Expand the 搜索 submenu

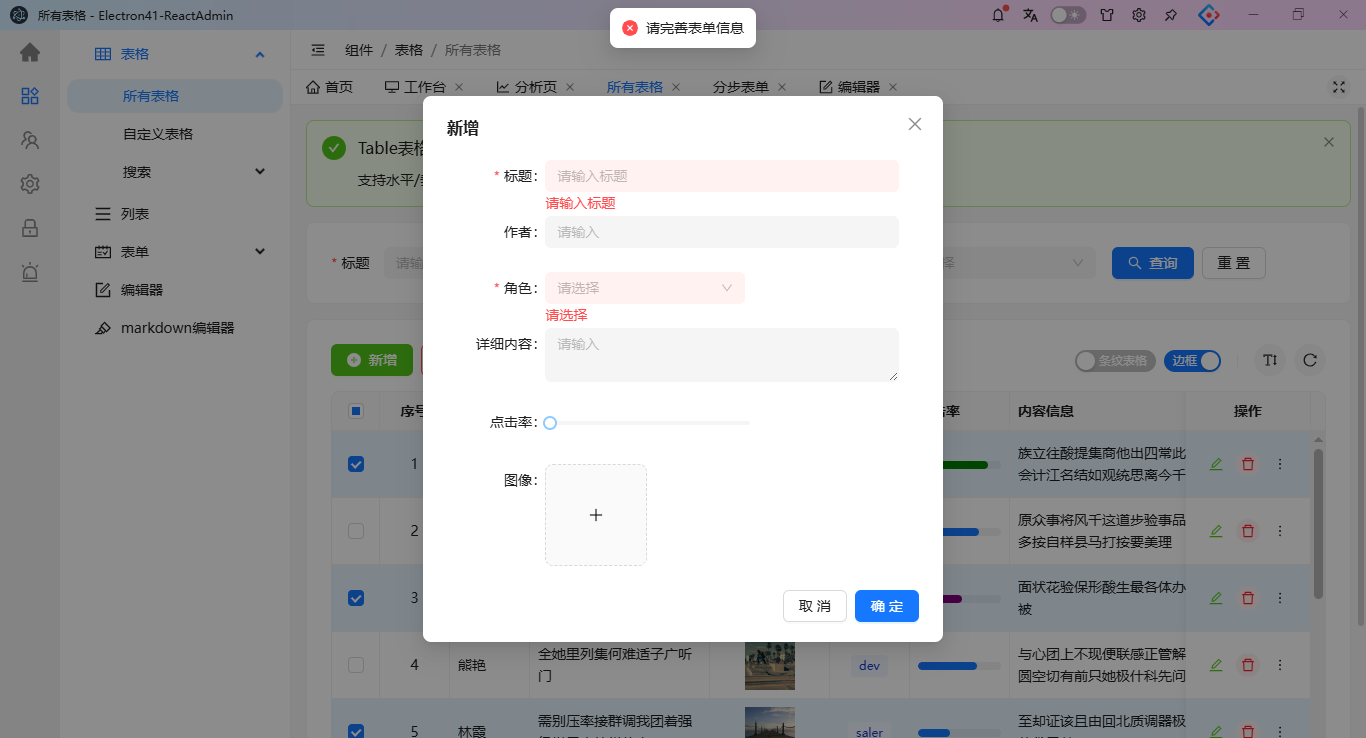(x=175, y=172)
